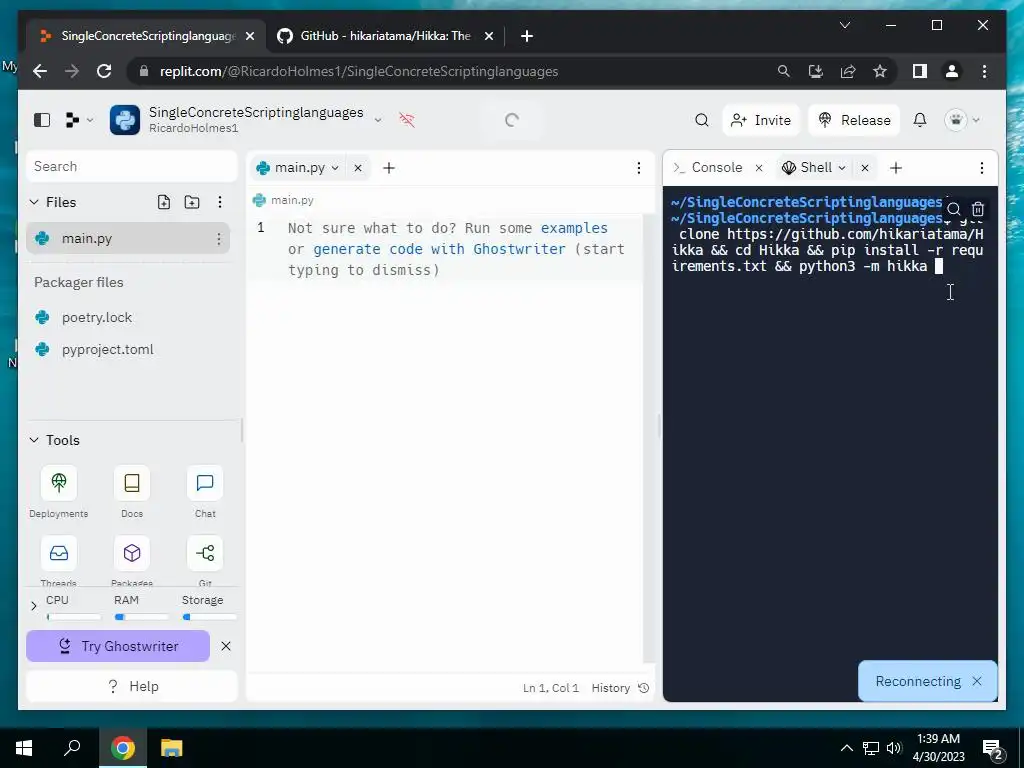The height and width of the screenshot is (768, 1024).
Task: Create a new file icon
Action: coord(164,202)
